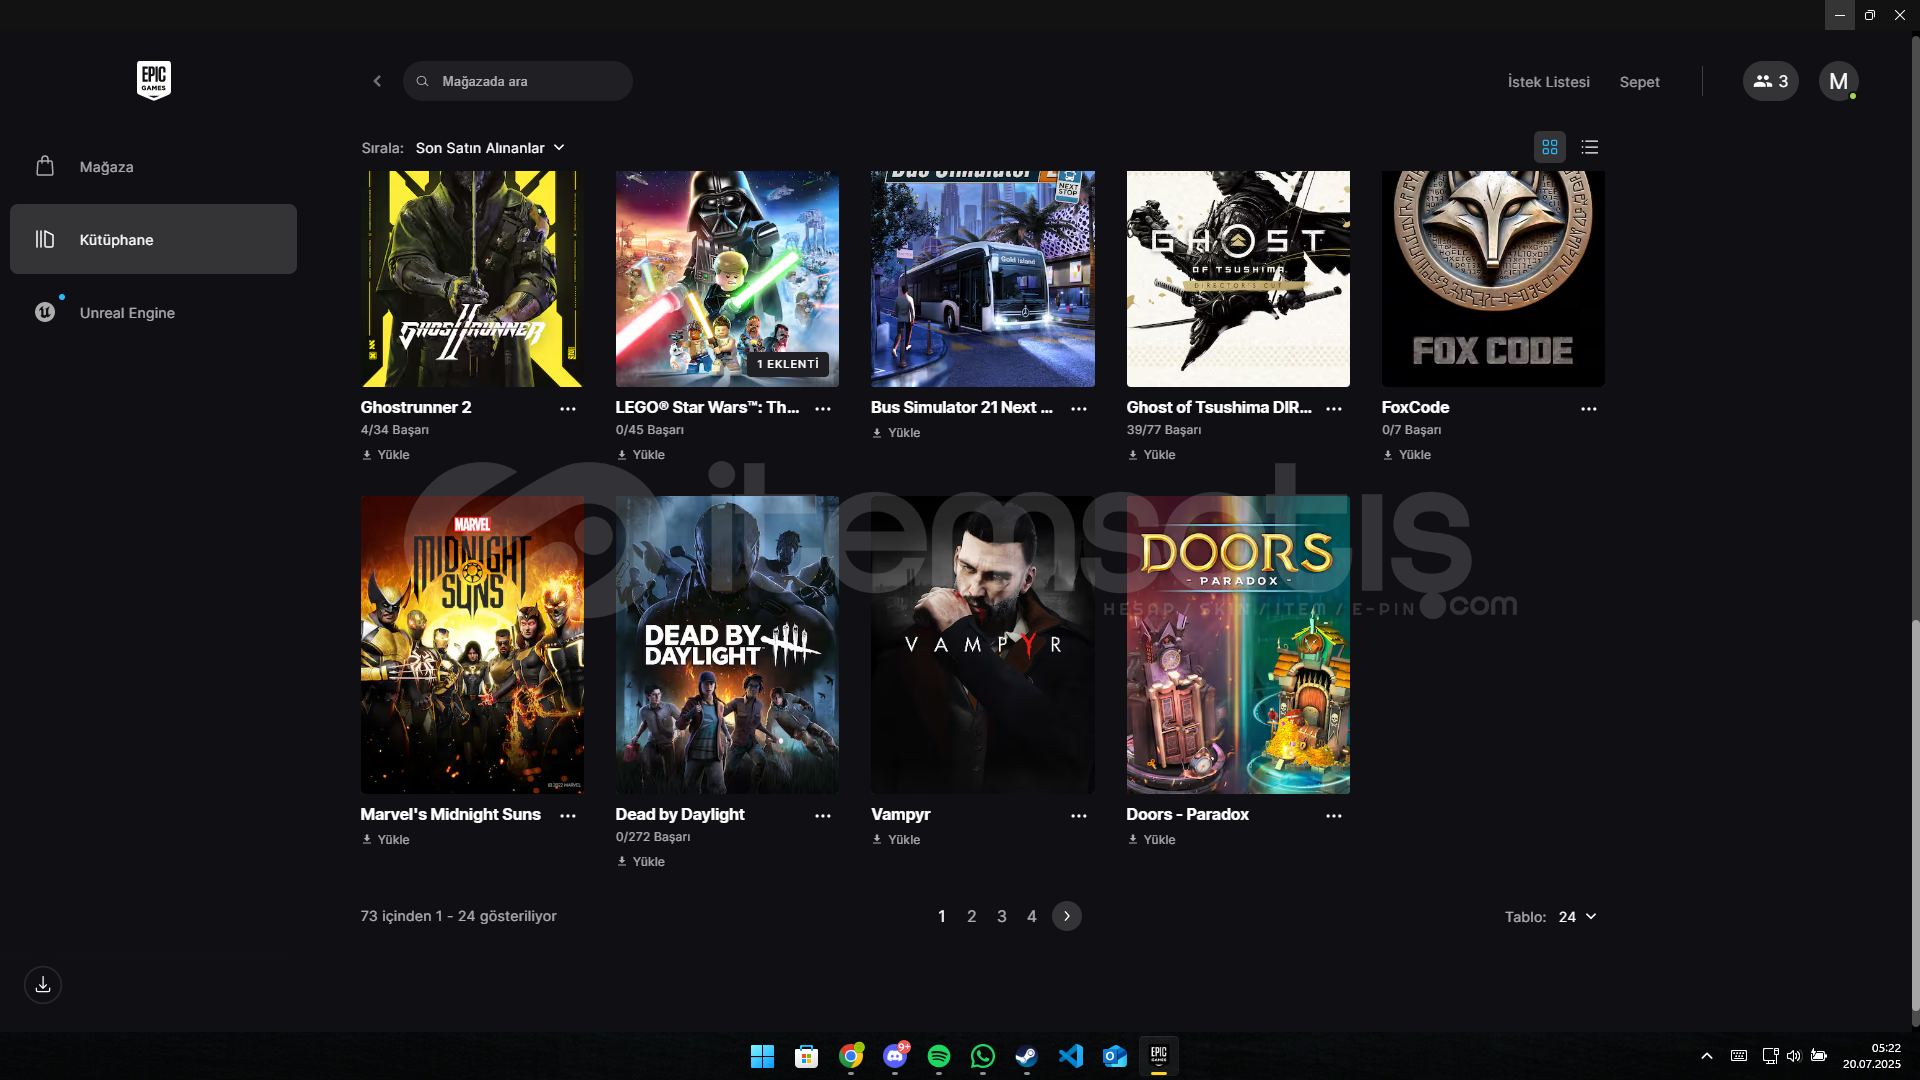Focus the Mağazada ara search field
This screenshot has width=1920, height=1080.
[x=518, y=81]
